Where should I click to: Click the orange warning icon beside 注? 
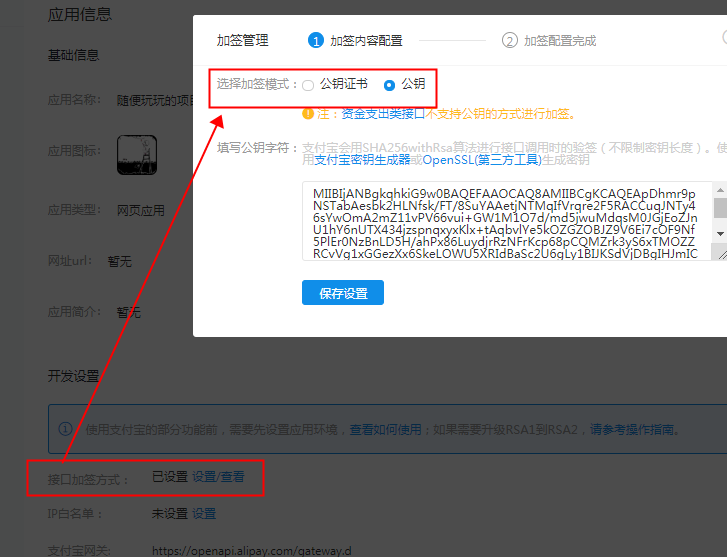[x=308, y=114]
